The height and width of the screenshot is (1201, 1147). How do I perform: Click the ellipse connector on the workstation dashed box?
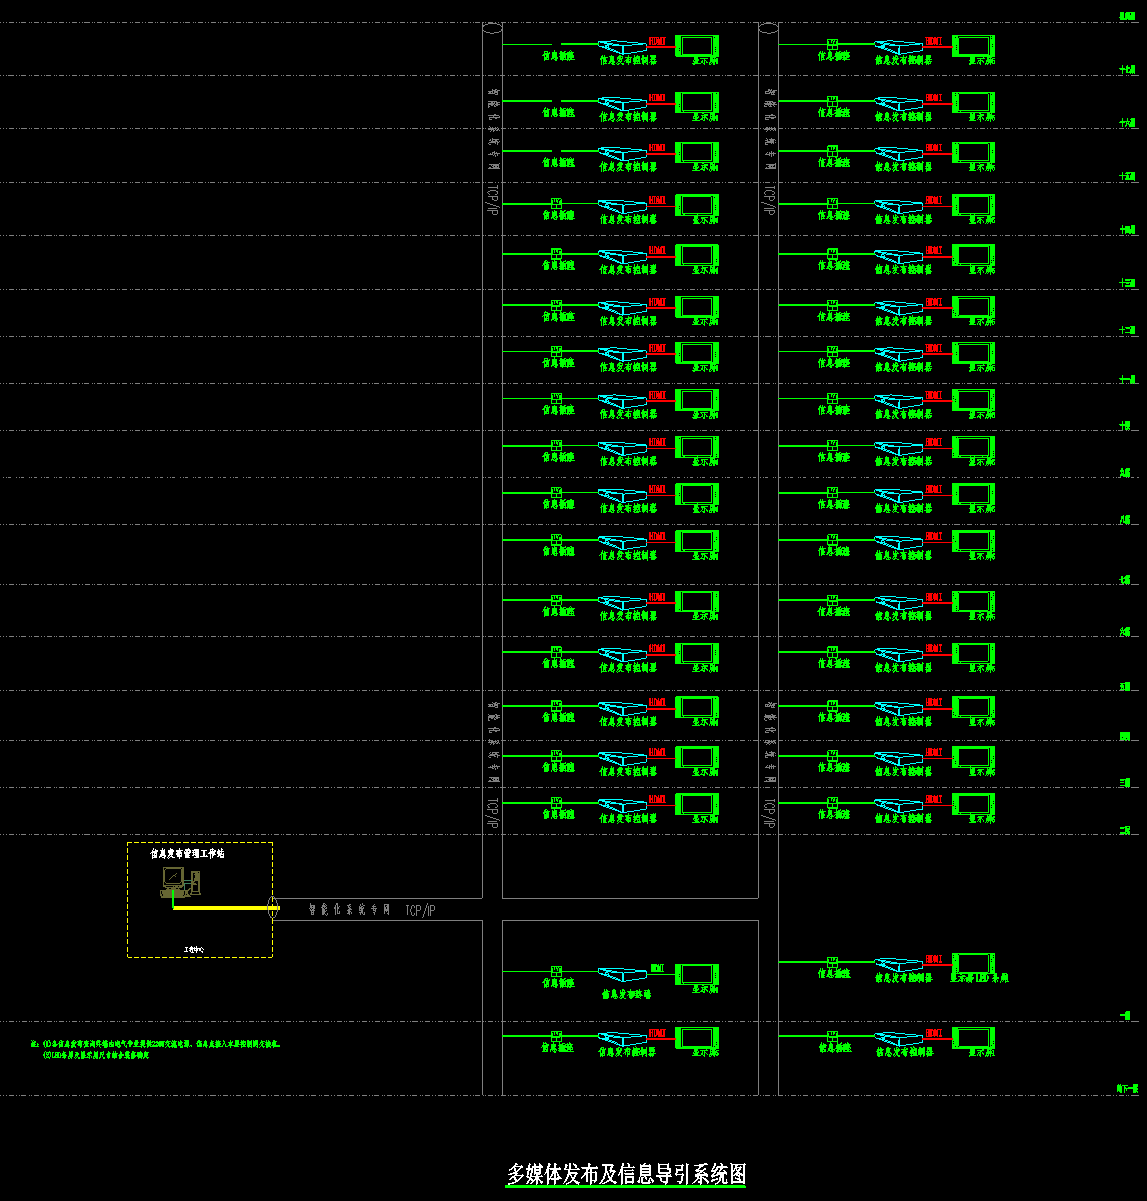273,908
